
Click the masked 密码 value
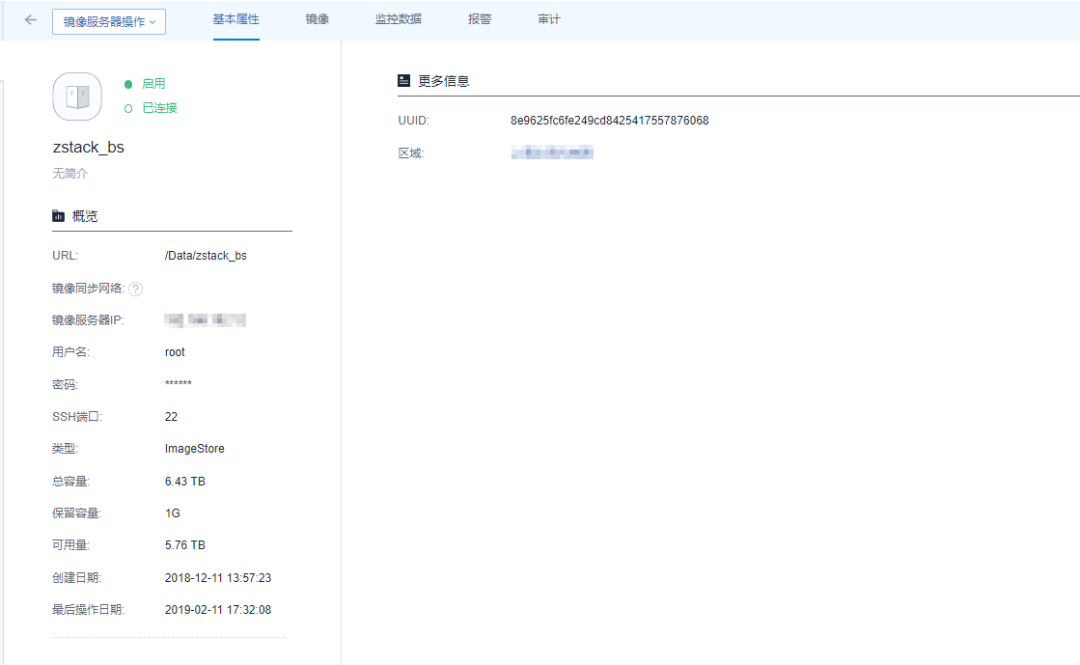pos(178,385)
